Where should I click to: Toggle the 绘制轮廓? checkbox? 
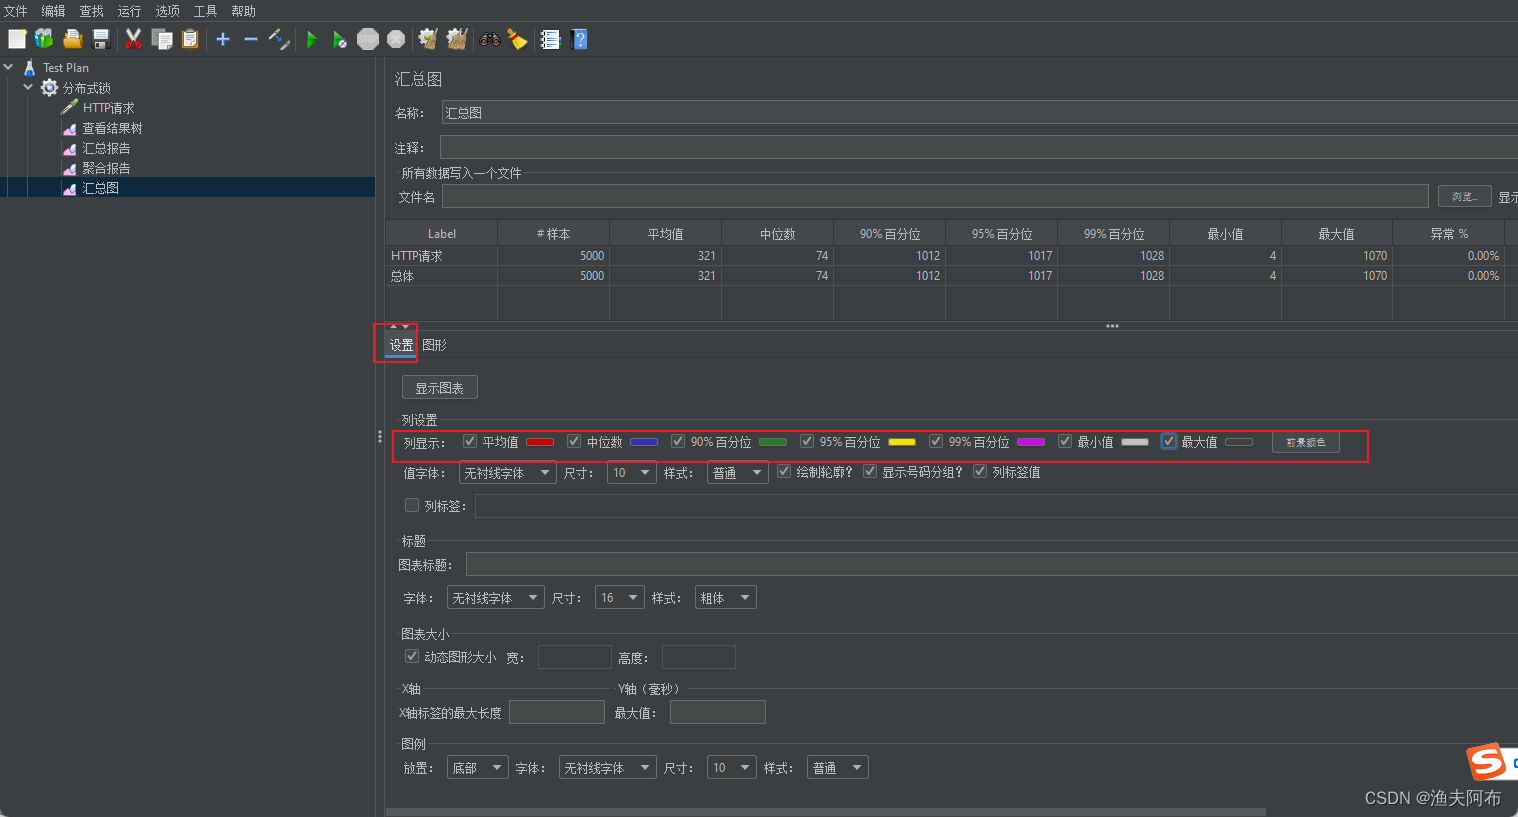(784, 471)
